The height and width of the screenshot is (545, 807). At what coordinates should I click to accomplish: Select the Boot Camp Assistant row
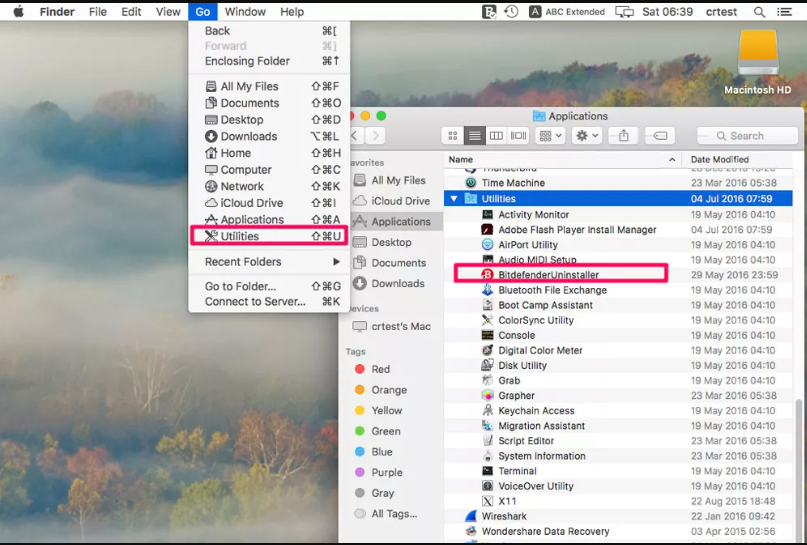(x=618, y=305)
